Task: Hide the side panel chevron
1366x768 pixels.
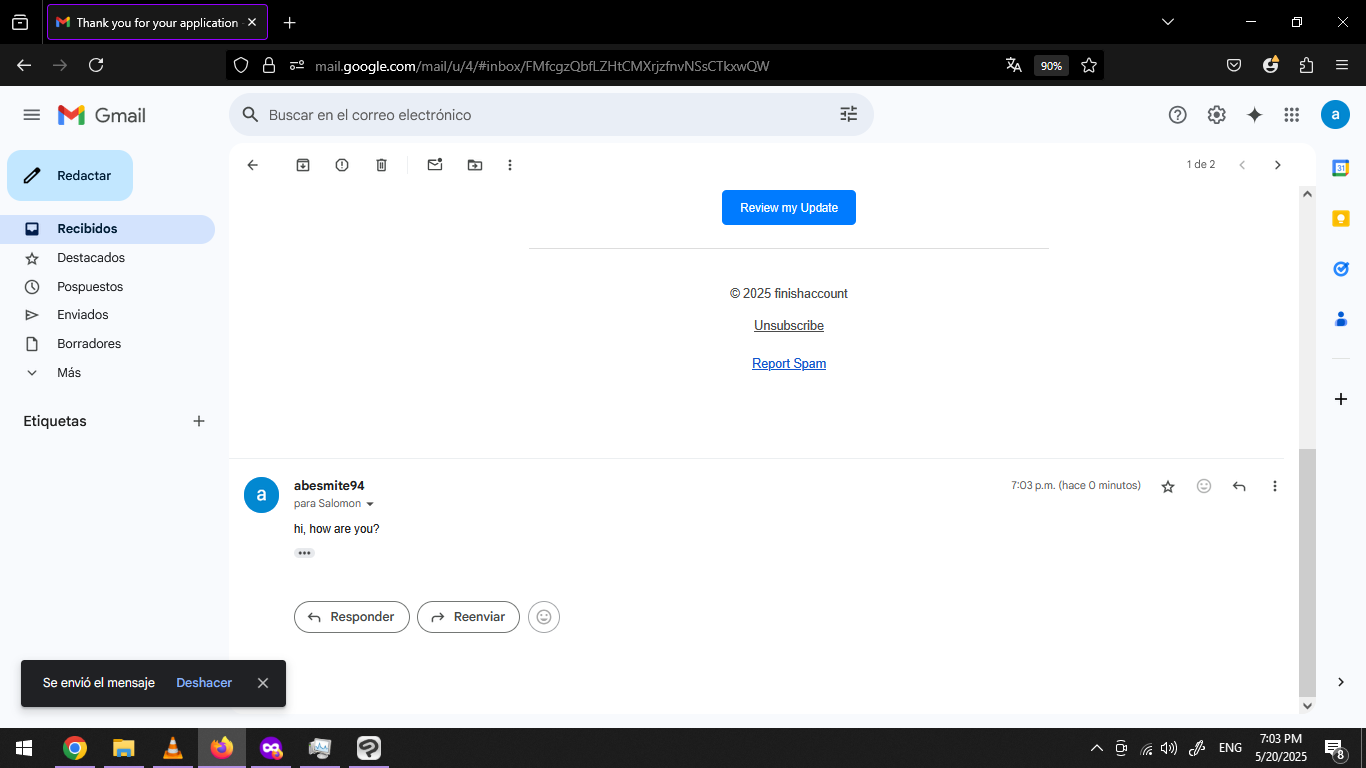Action: tap(1341, 682)
